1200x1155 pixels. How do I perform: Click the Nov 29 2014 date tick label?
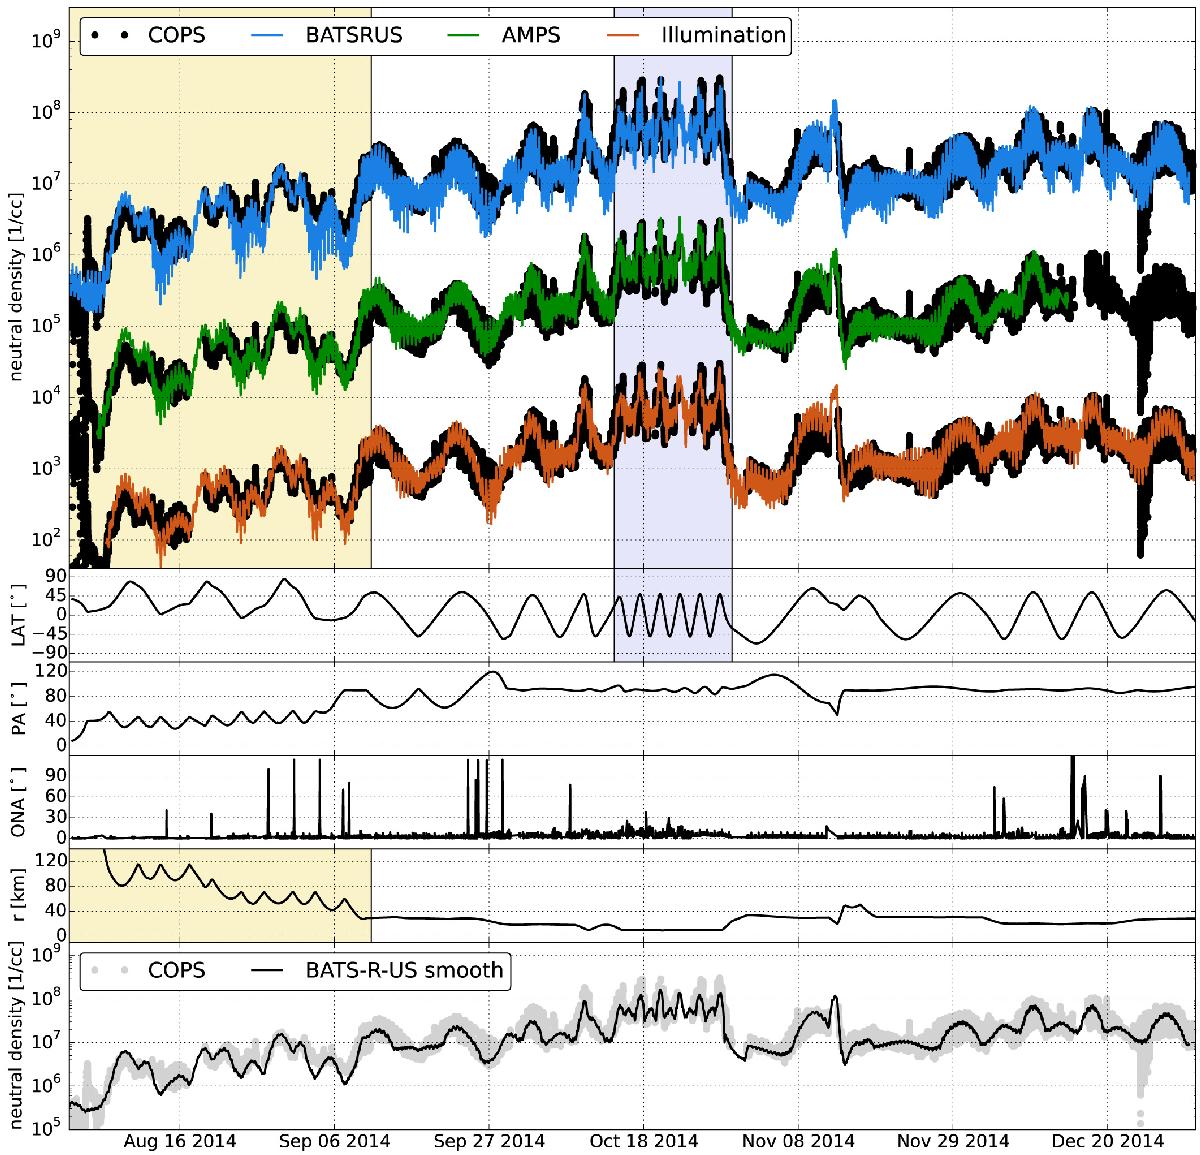pyautogui.click(x=954, y=1141)
